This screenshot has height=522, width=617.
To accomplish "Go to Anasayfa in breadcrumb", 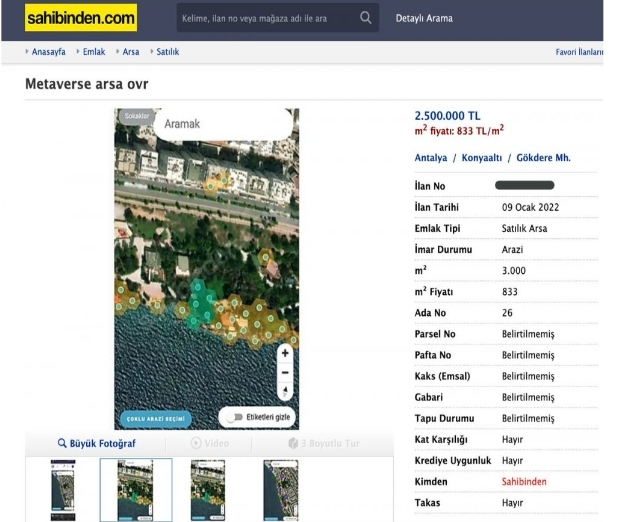I will (48, 51).
